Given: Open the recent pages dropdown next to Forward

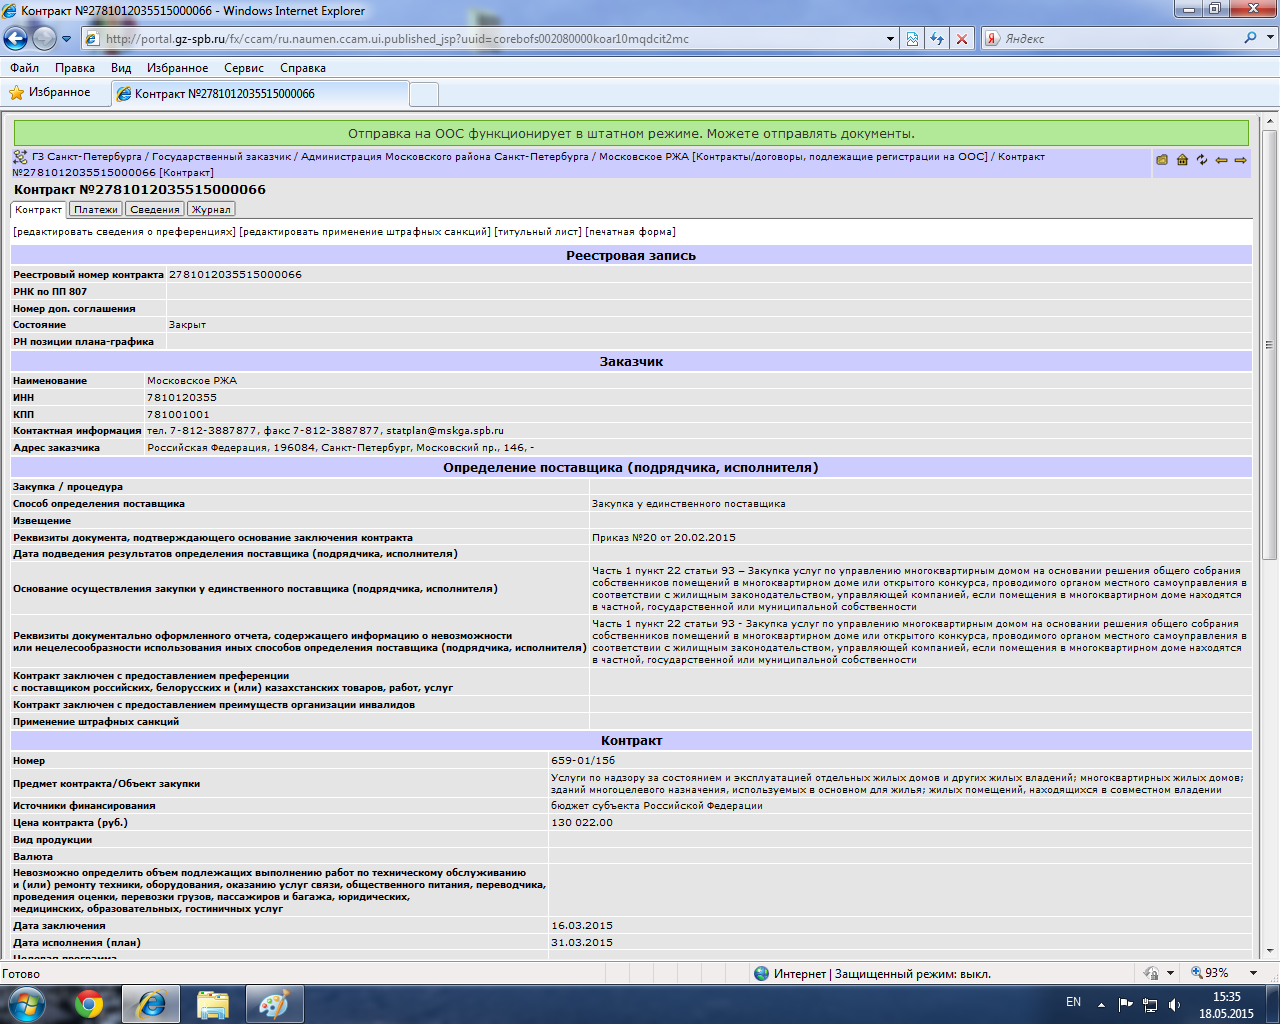Looking at the screenshot, I should pyautogui.click(x=67, y=39).
